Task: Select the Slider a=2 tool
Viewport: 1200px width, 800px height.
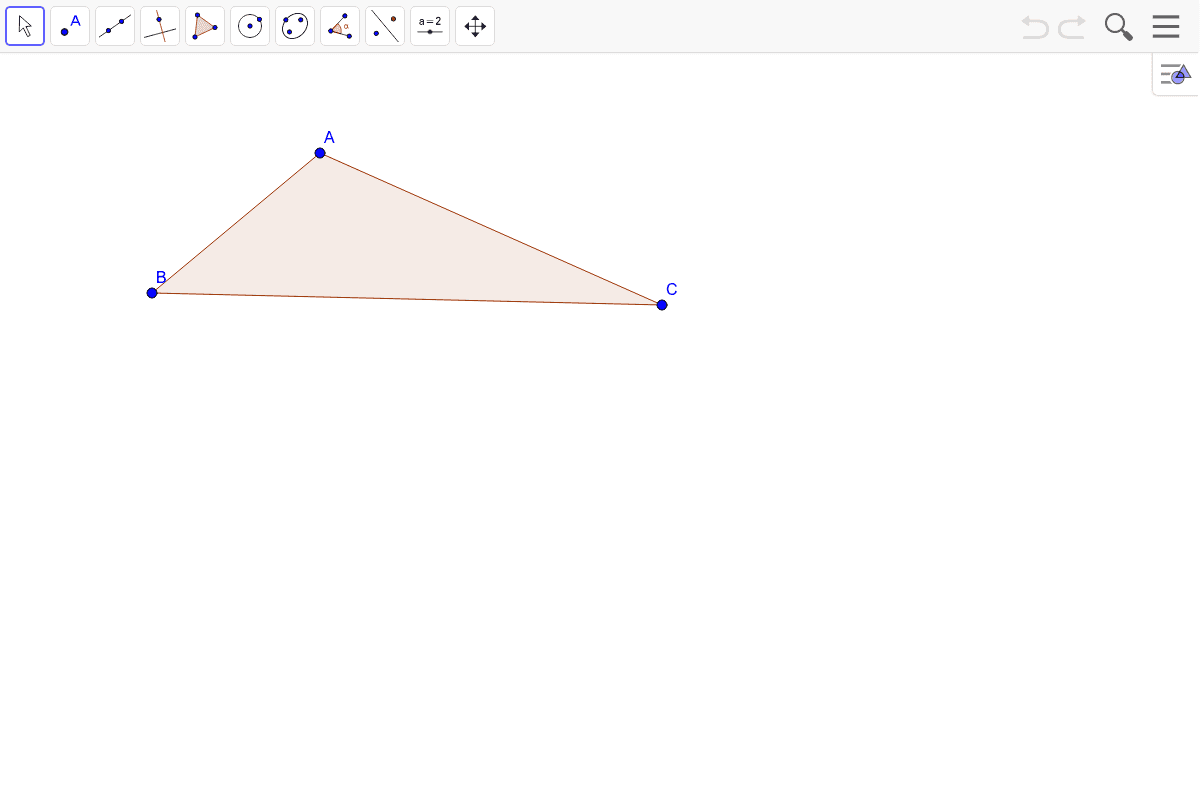Action: coord(430,26)
